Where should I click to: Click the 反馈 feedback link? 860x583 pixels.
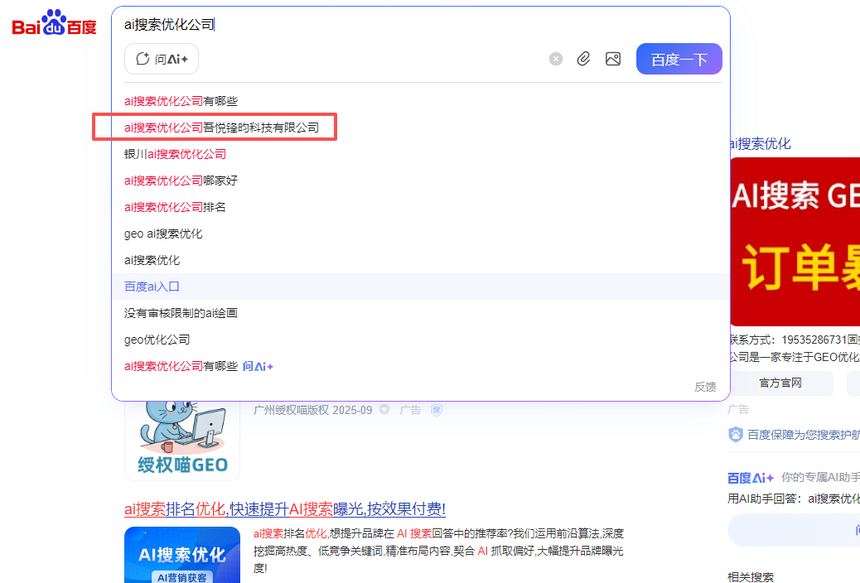point(705,387)
